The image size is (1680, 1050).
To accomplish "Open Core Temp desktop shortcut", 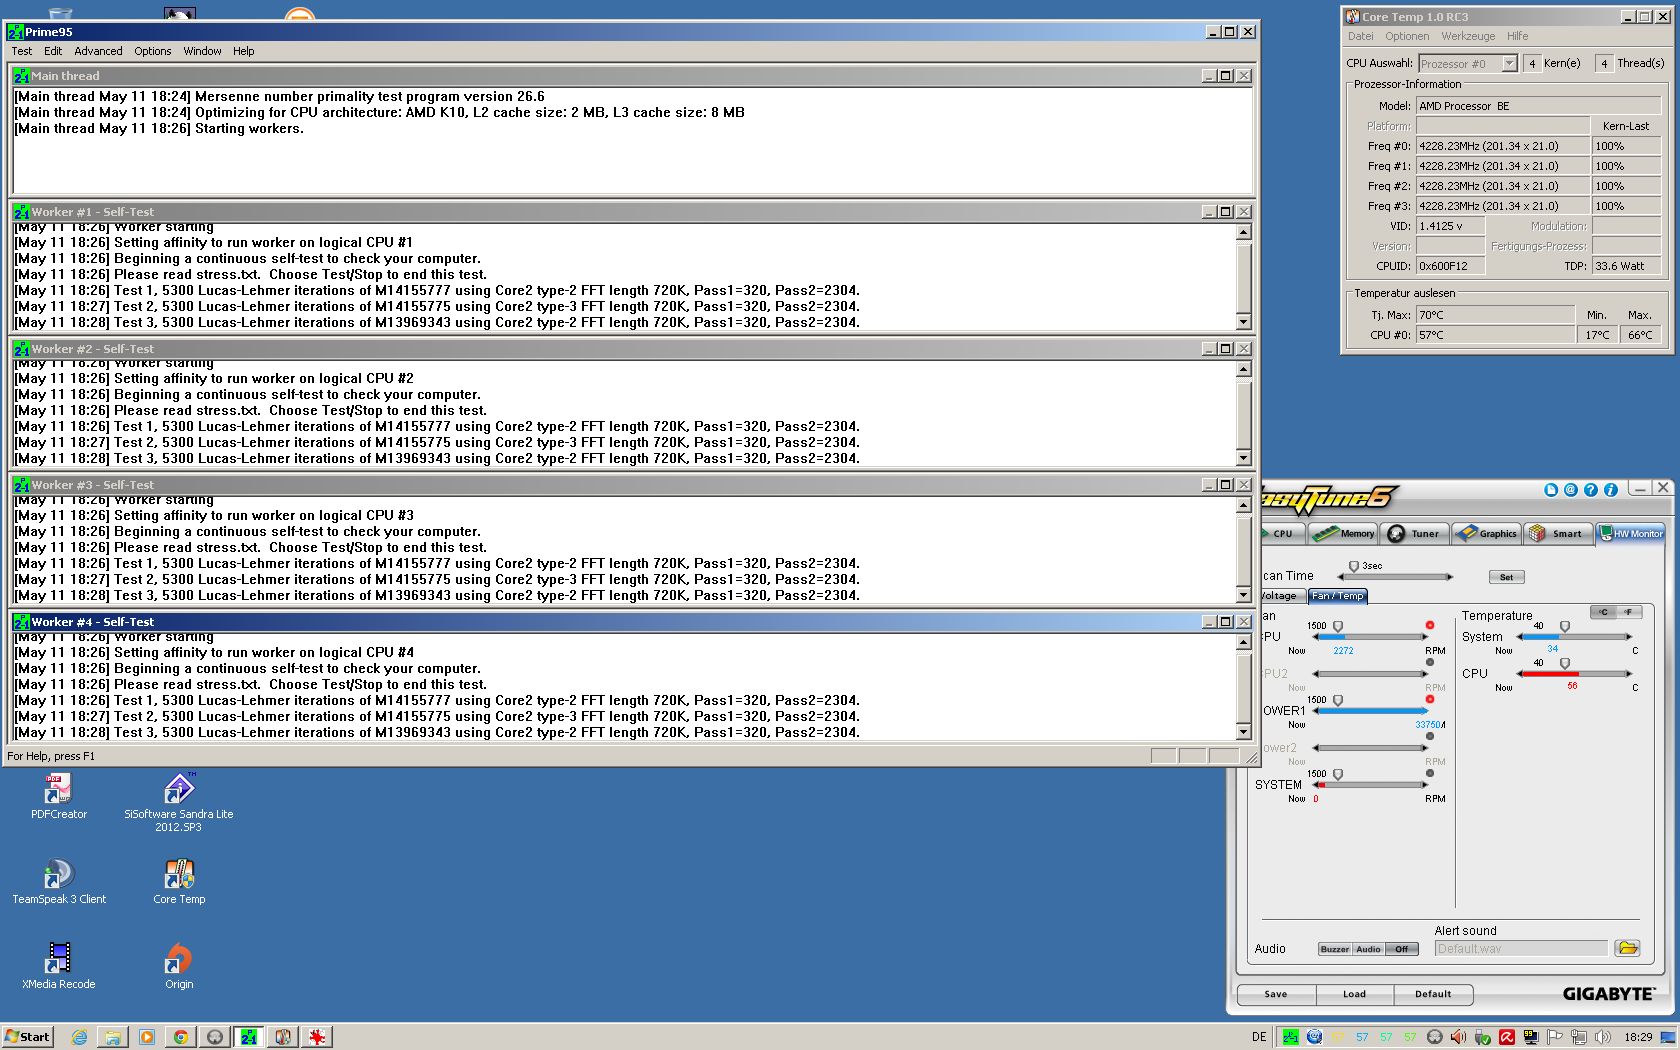I will pyautogui.click(x=179, y=882).
